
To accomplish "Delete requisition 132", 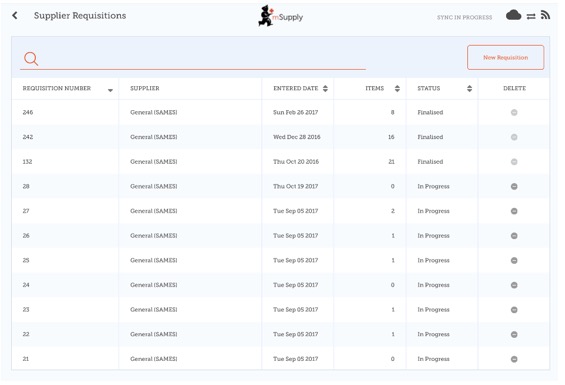I will tap(514, 162).
